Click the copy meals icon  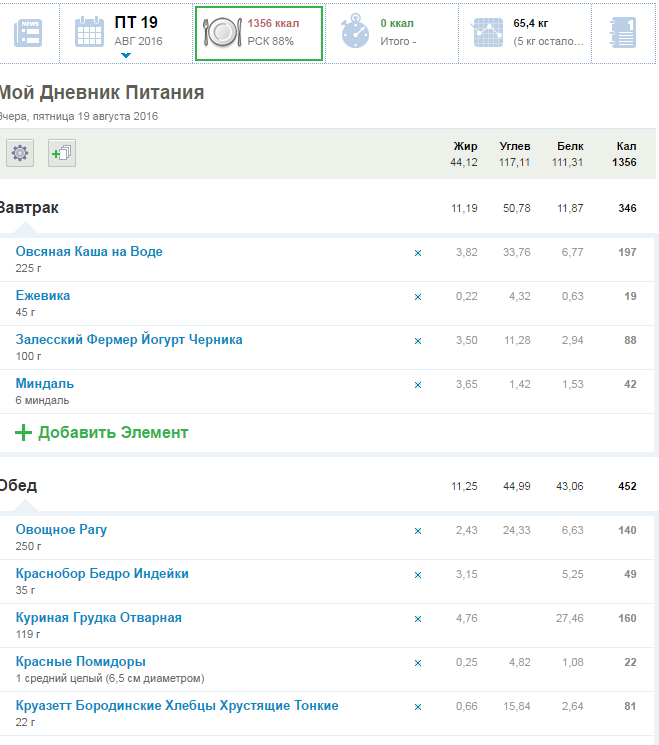[61, 153]
